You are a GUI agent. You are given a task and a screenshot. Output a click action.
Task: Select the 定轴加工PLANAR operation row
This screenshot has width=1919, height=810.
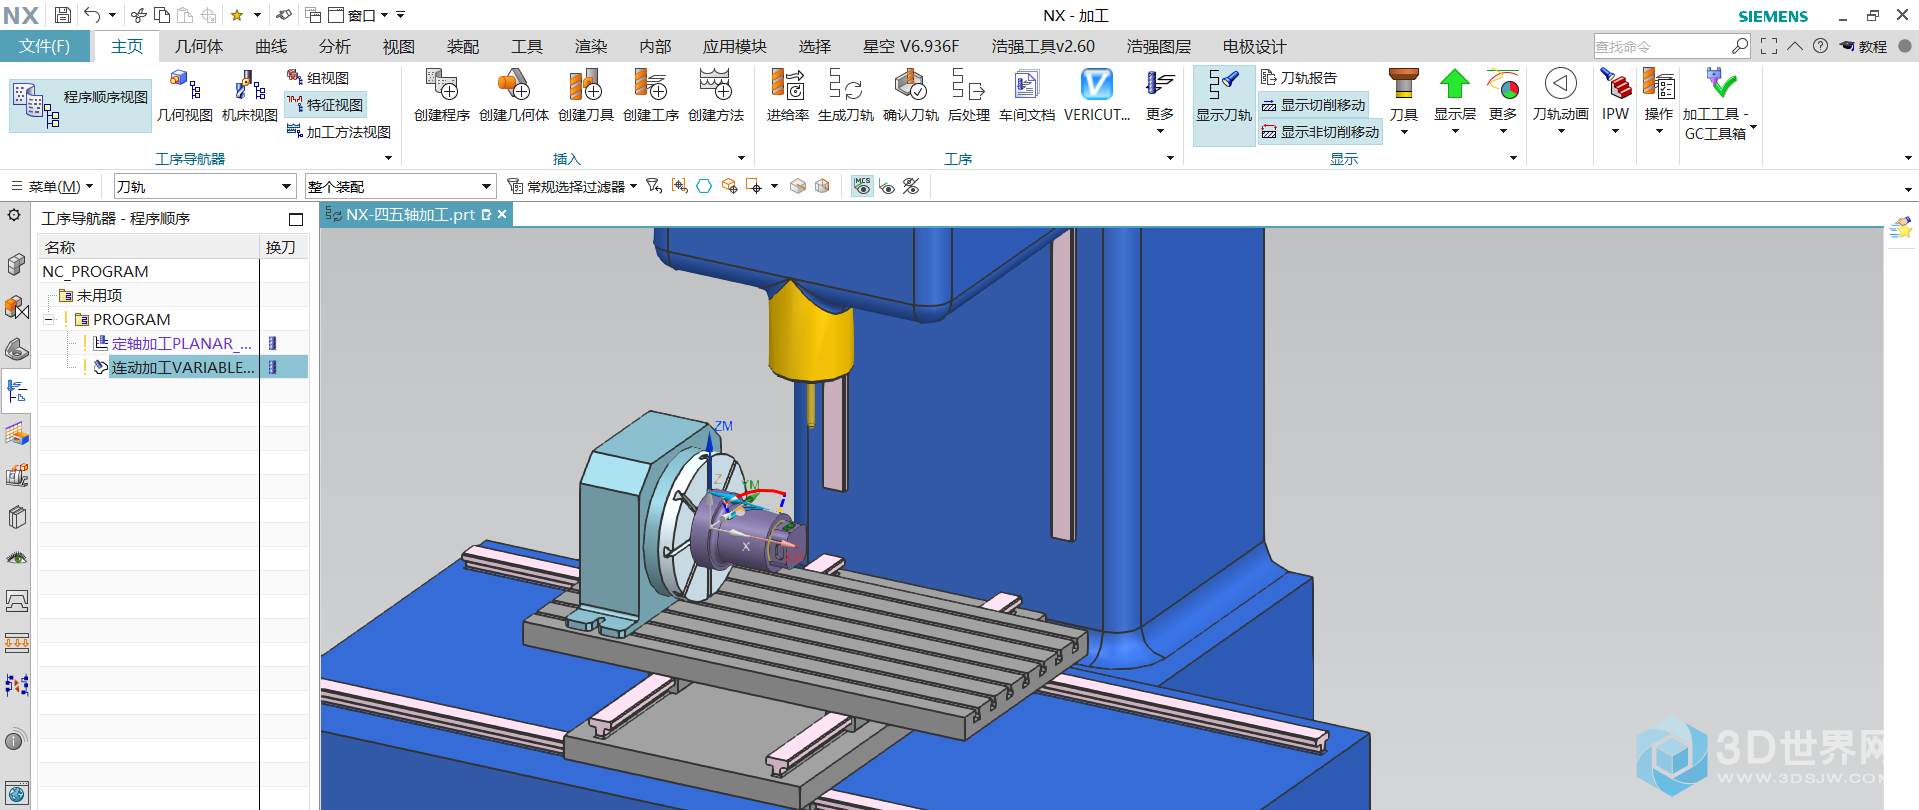pos(172,344)
